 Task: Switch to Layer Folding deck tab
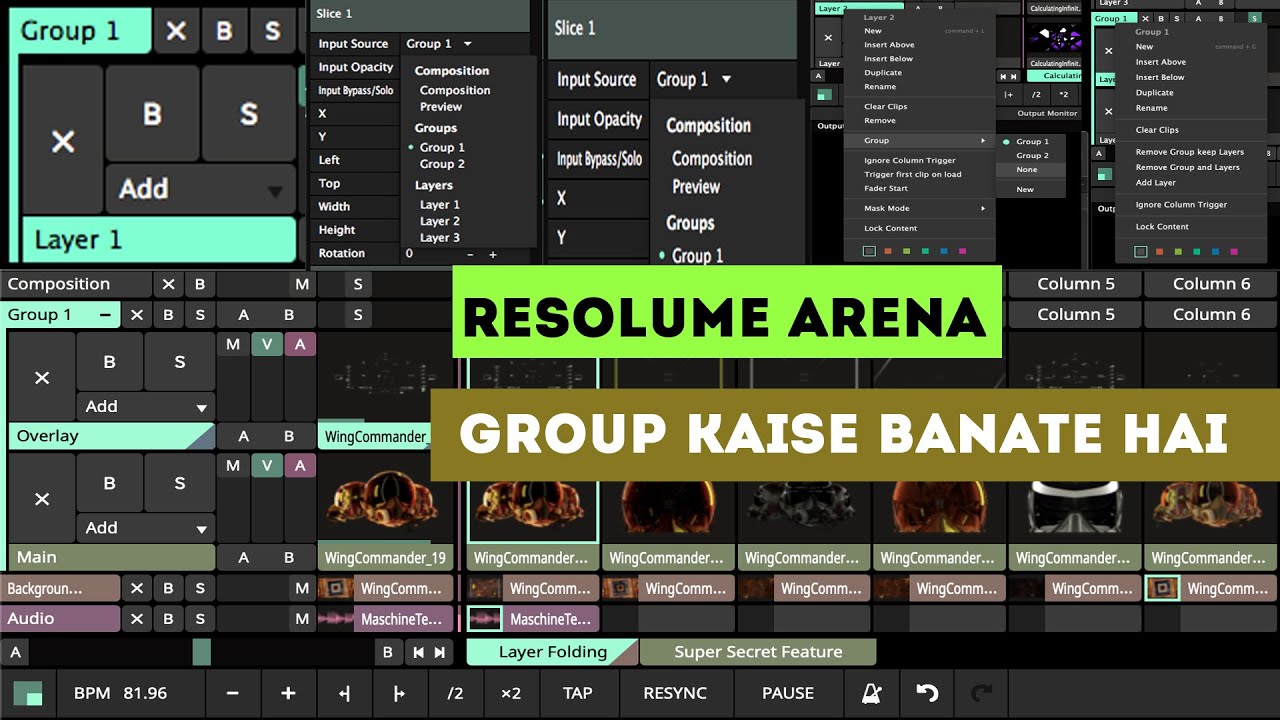click(553, 652)
